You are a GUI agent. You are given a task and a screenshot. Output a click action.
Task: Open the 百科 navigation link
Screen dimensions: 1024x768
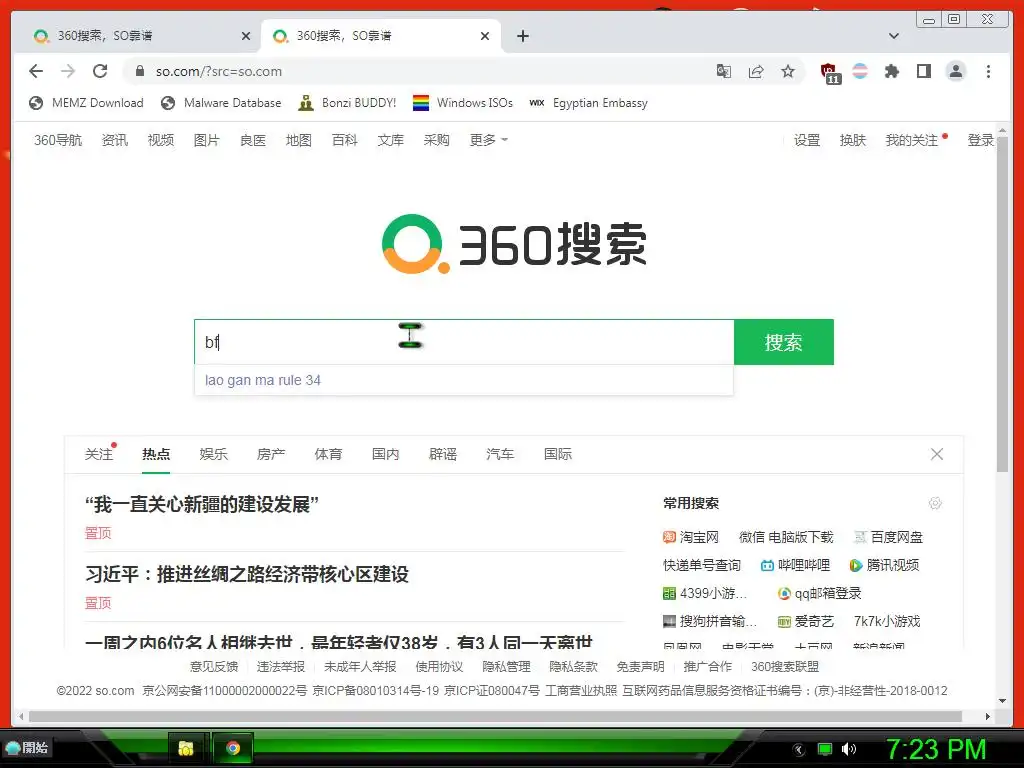pos(344,140)
